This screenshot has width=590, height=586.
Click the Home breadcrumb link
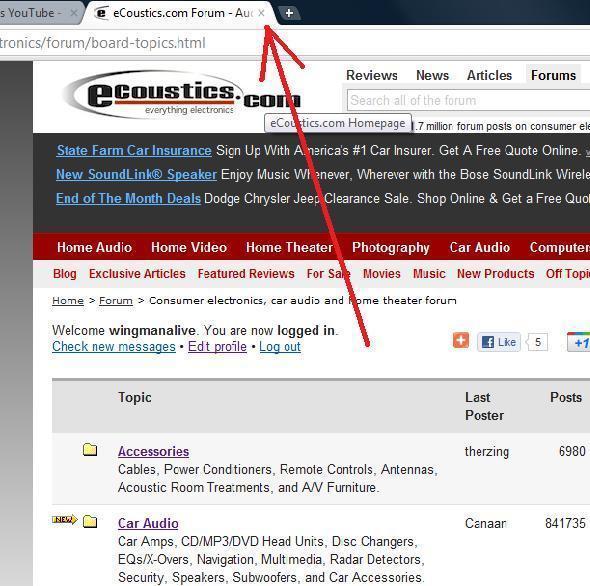tap(68, 301)
